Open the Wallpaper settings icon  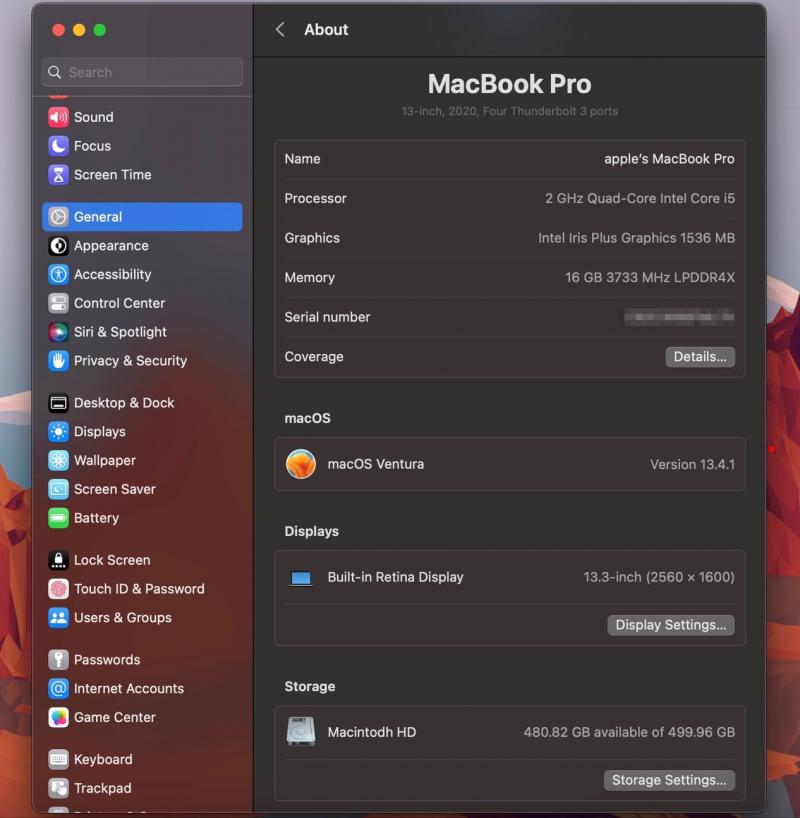58,461
